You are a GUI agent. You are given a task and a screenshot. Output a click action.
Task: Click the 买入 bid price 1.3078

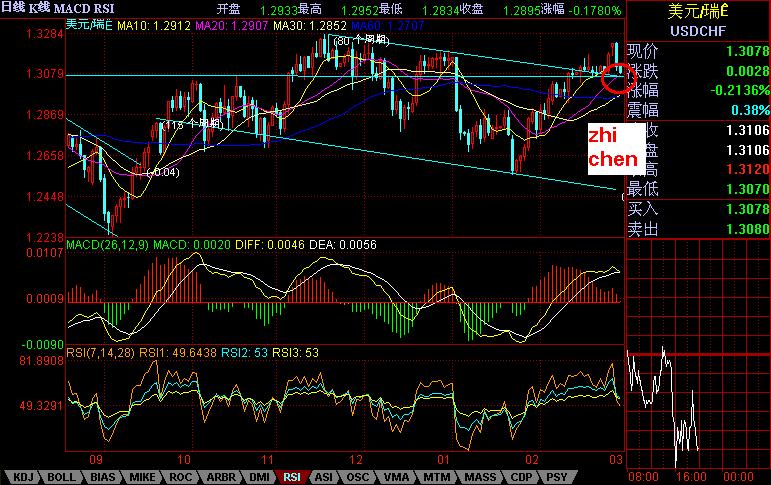(x=747, y=209)
